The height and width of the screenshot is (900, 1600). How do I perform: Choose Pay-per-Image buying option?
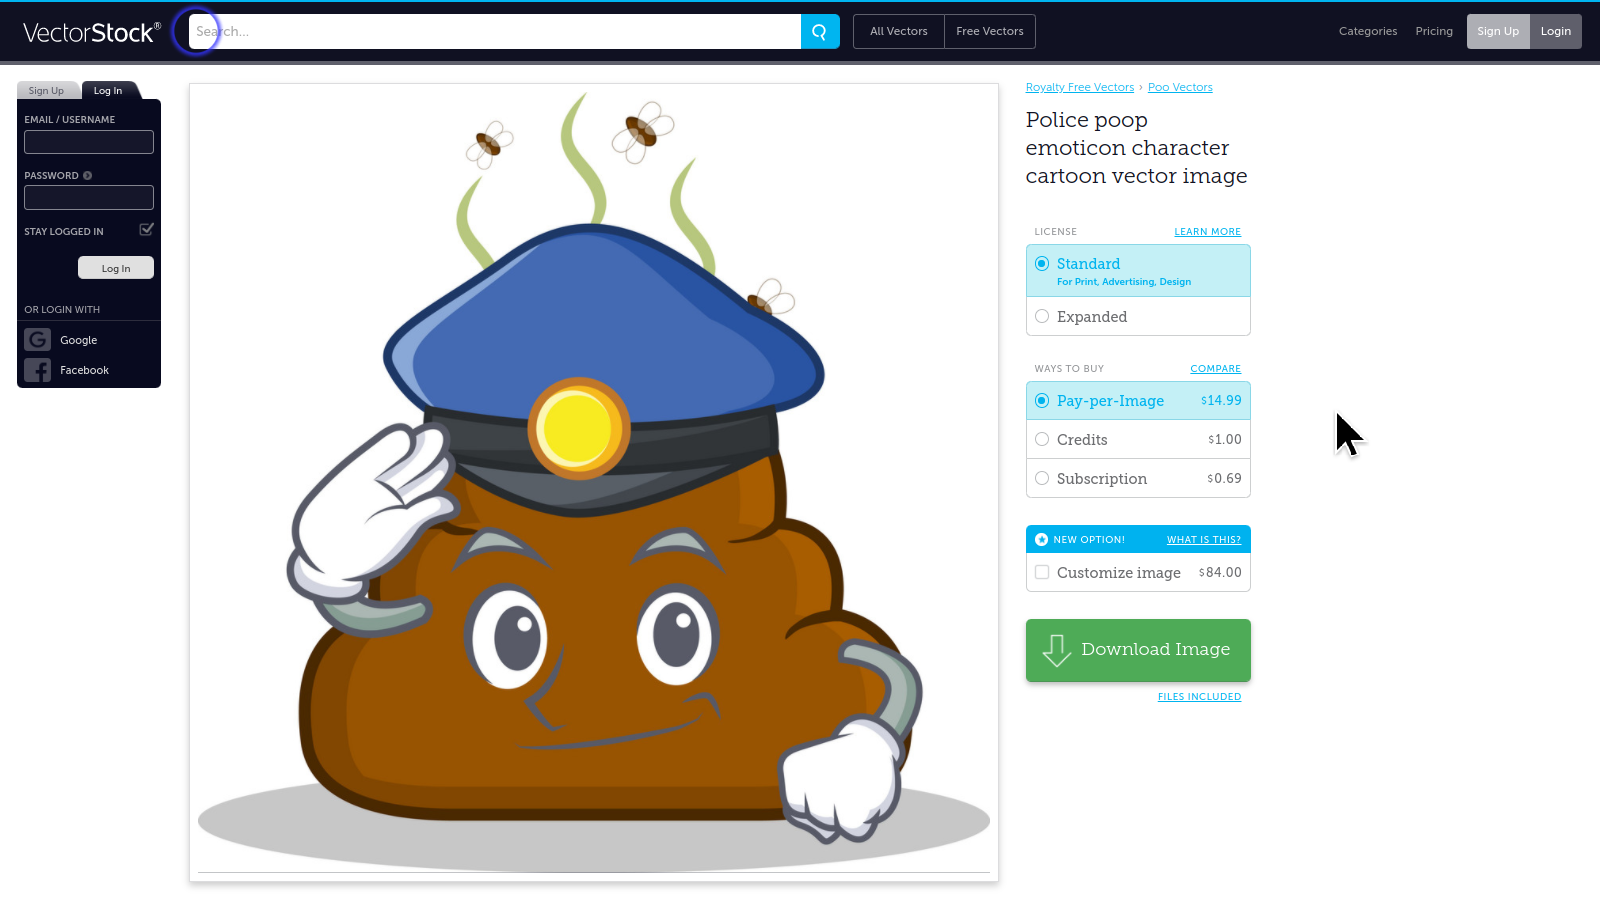[1138, 401]
